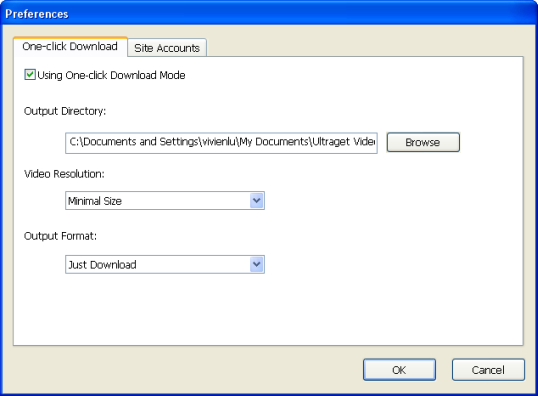This screenshot has height=396, width=538.
Task: Open the Output Format dropdown arrow
Action: point(257,264)
